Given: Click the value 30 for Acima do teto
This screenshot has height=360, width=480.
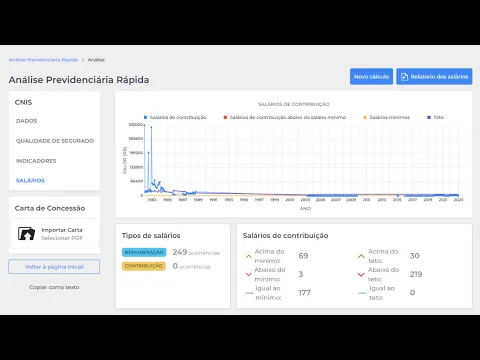Looking at the screenshot, I should [415, 256].
